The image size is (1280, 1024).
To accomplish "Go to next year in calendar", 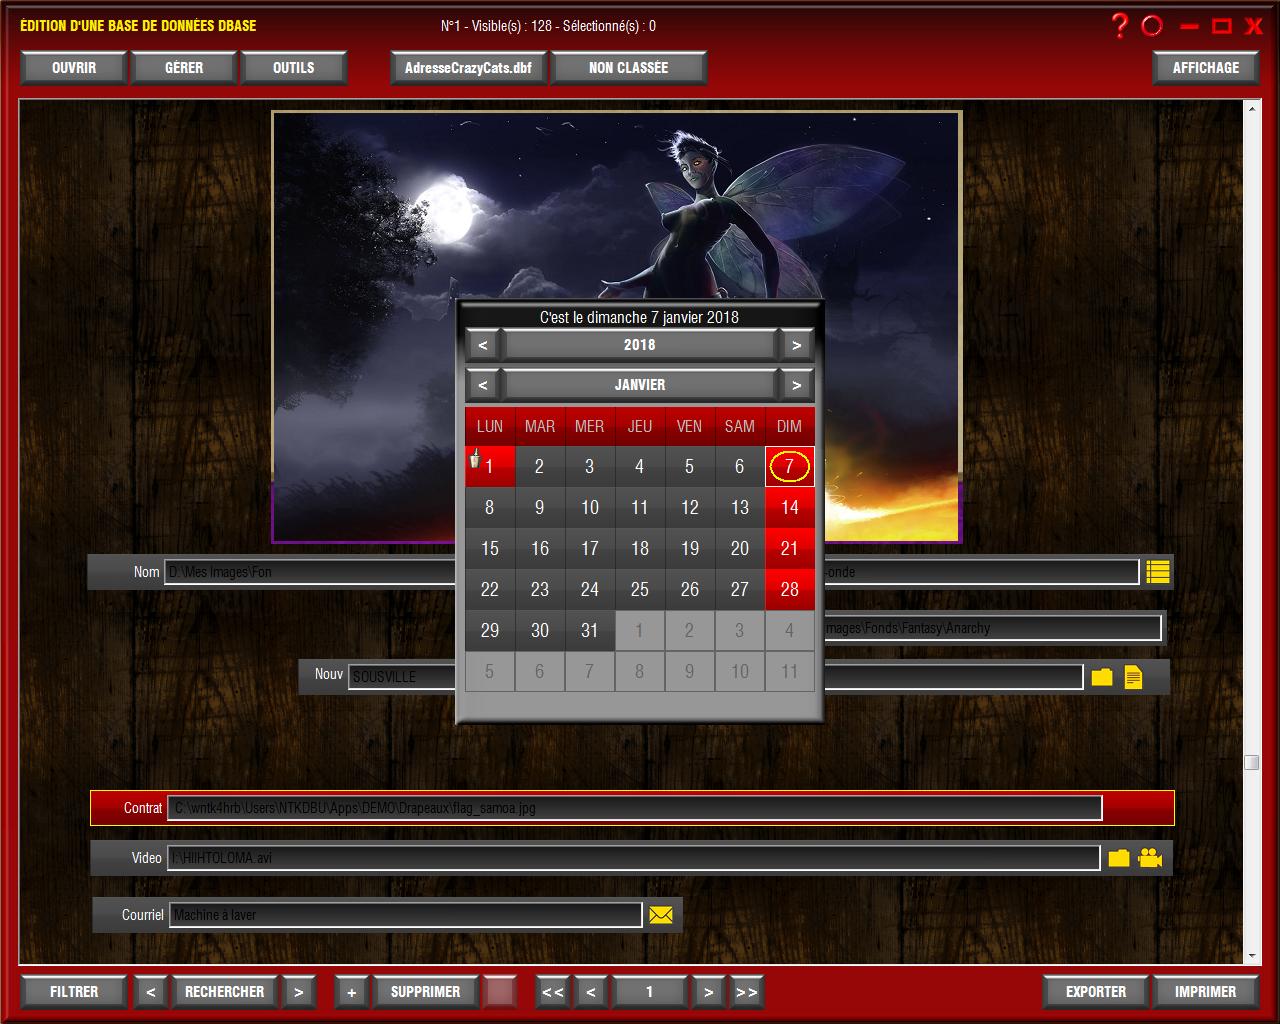I will click(796, 345).
